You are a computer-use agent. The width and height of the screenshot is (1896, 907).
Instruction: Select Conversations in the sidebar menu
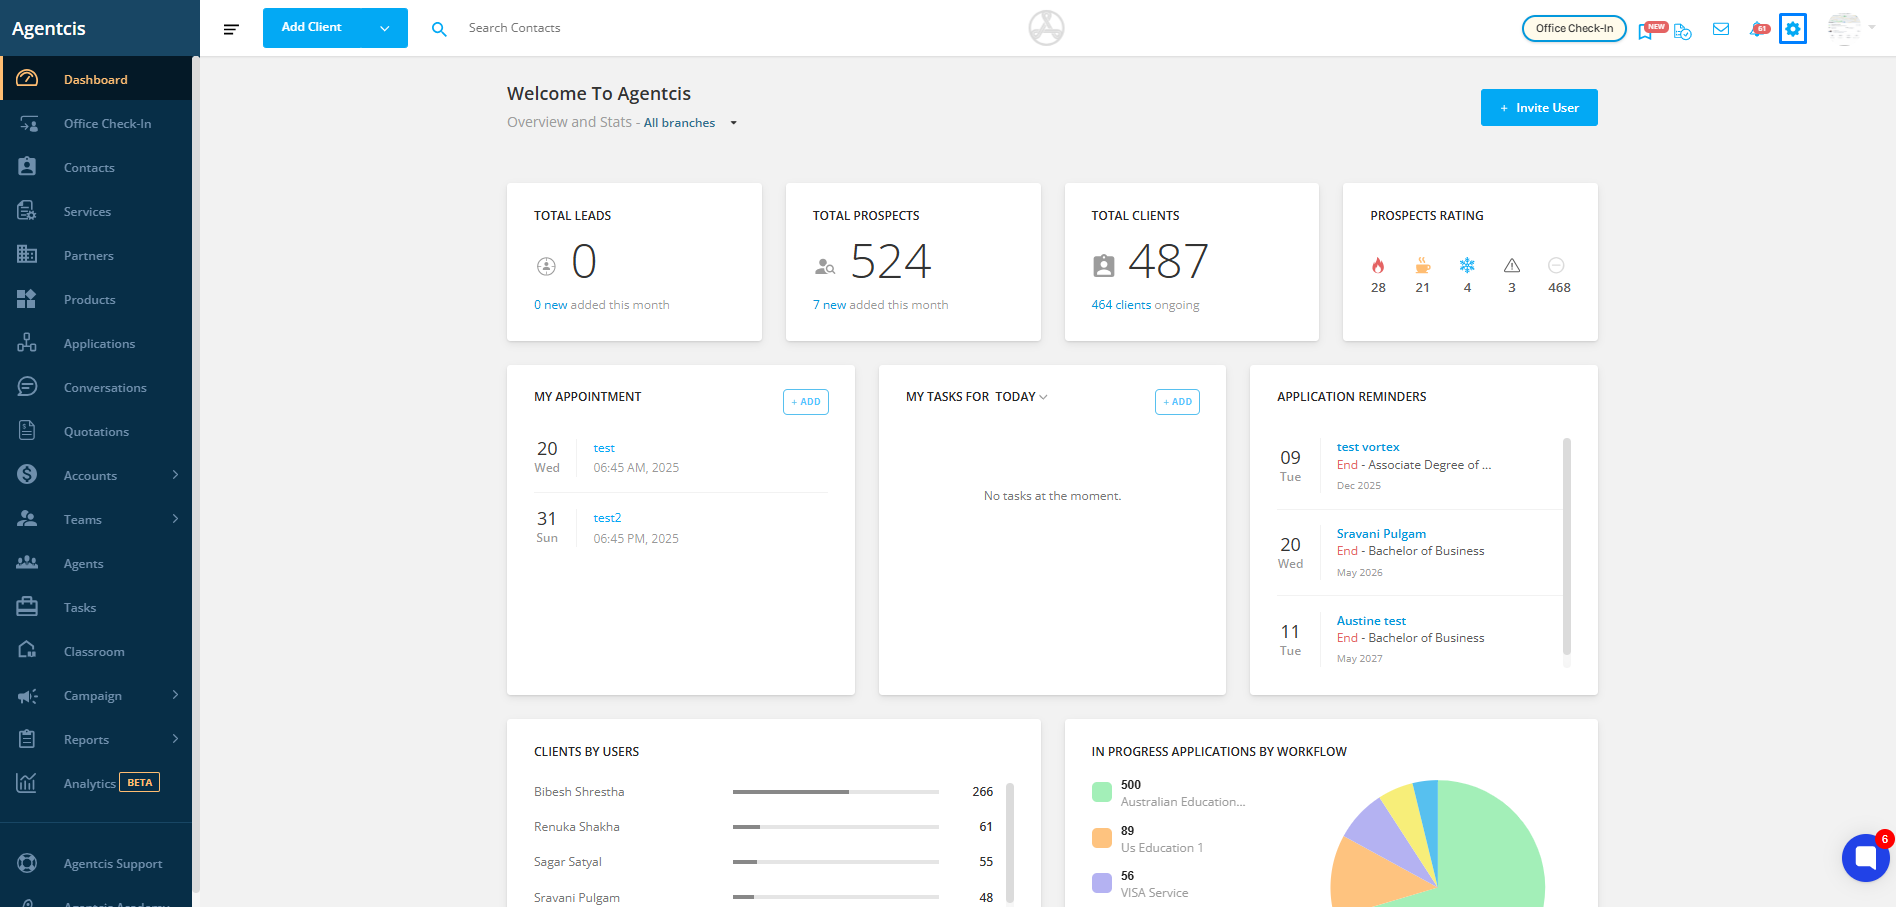pyautogui.click(x=96, y=387)
